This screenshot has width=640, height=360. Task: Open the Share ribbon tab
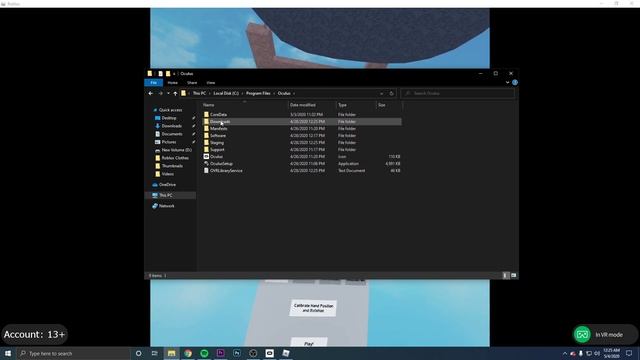tap(192, 82)
